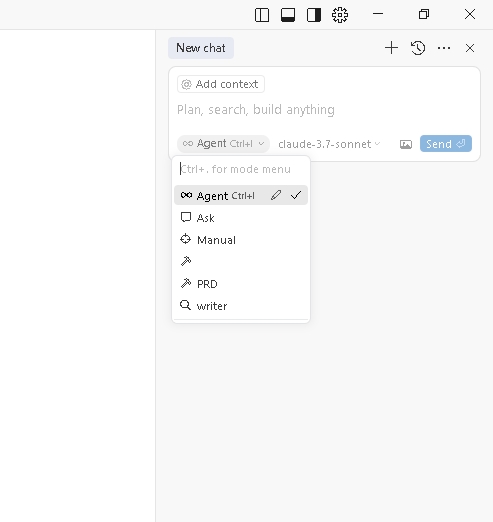Select the unnamed hammer custom mode
Image resolution: width=493 pixels, height=522 pixels.
click(x=241, y=261)
